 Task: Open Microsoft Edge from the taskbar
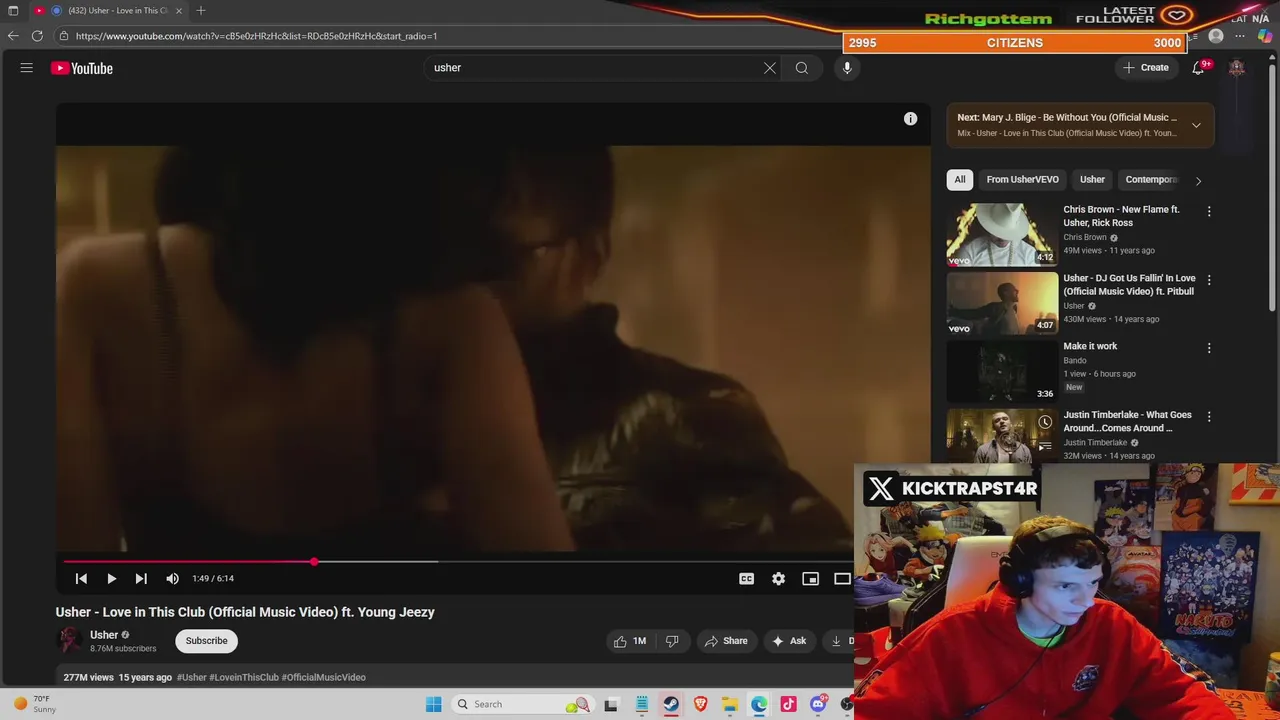(x=759, y=704)
